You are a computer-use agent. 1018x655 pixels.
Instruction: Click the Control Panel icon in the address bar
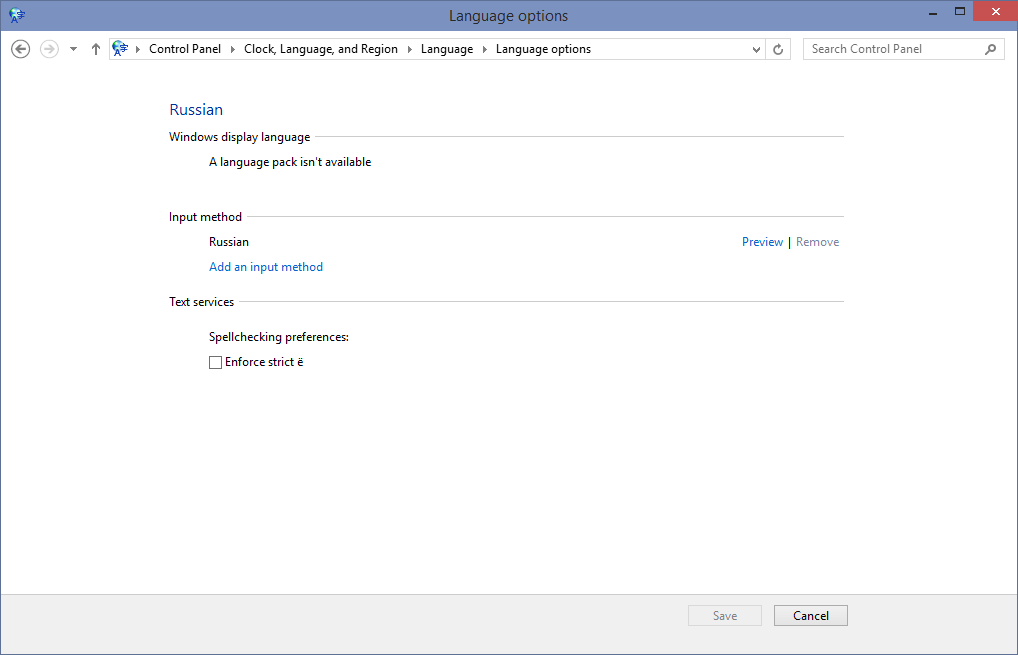121,49
